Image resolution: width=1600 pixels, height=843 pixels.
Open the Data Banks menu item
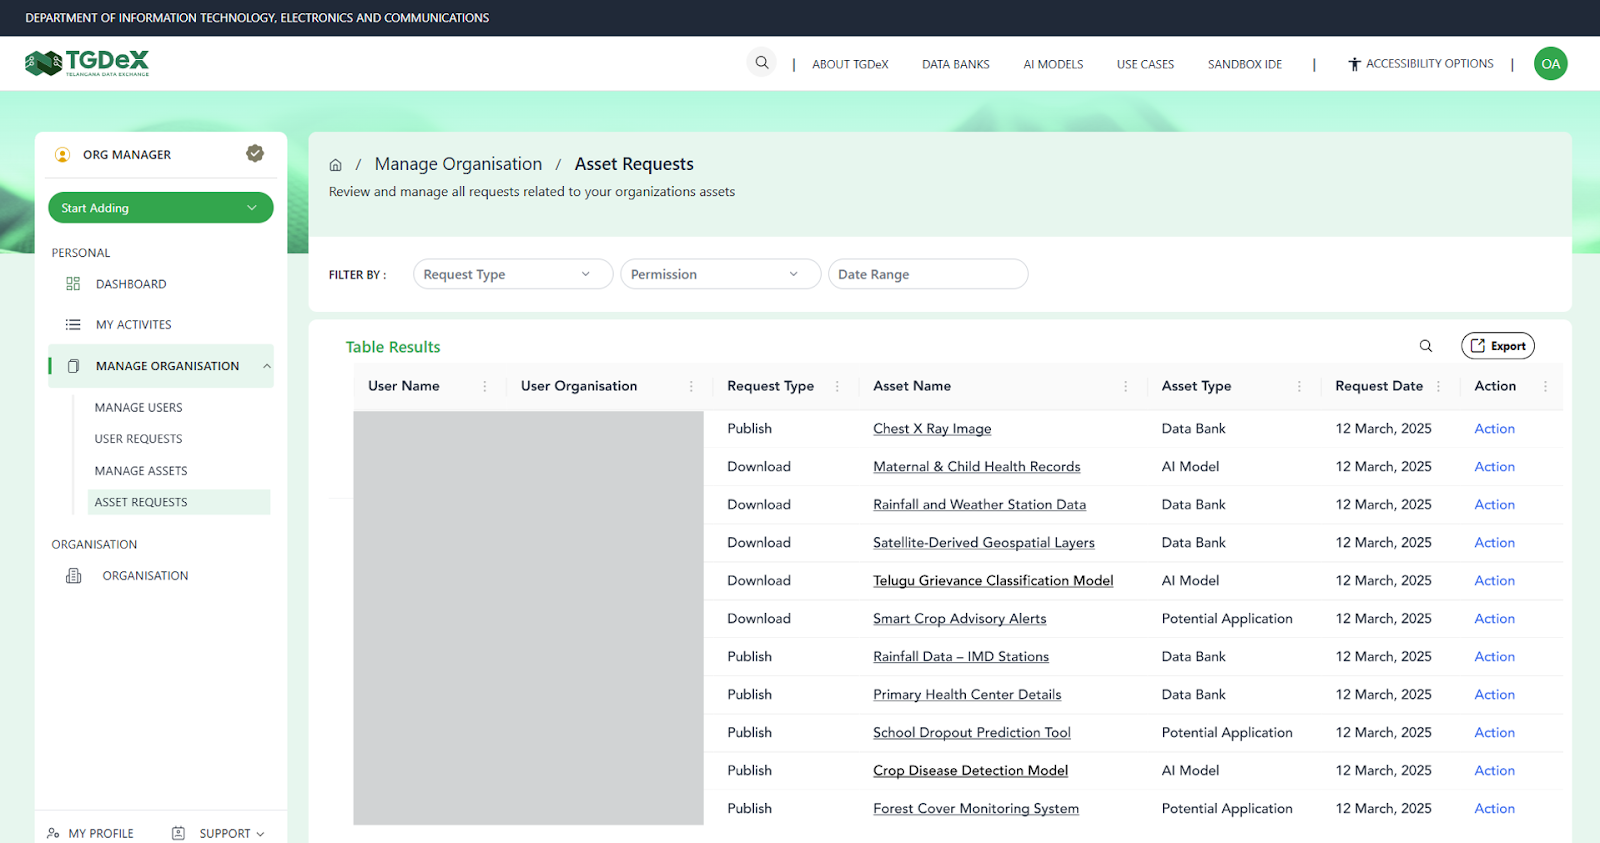pyautogui.click(x=955, y=64)
